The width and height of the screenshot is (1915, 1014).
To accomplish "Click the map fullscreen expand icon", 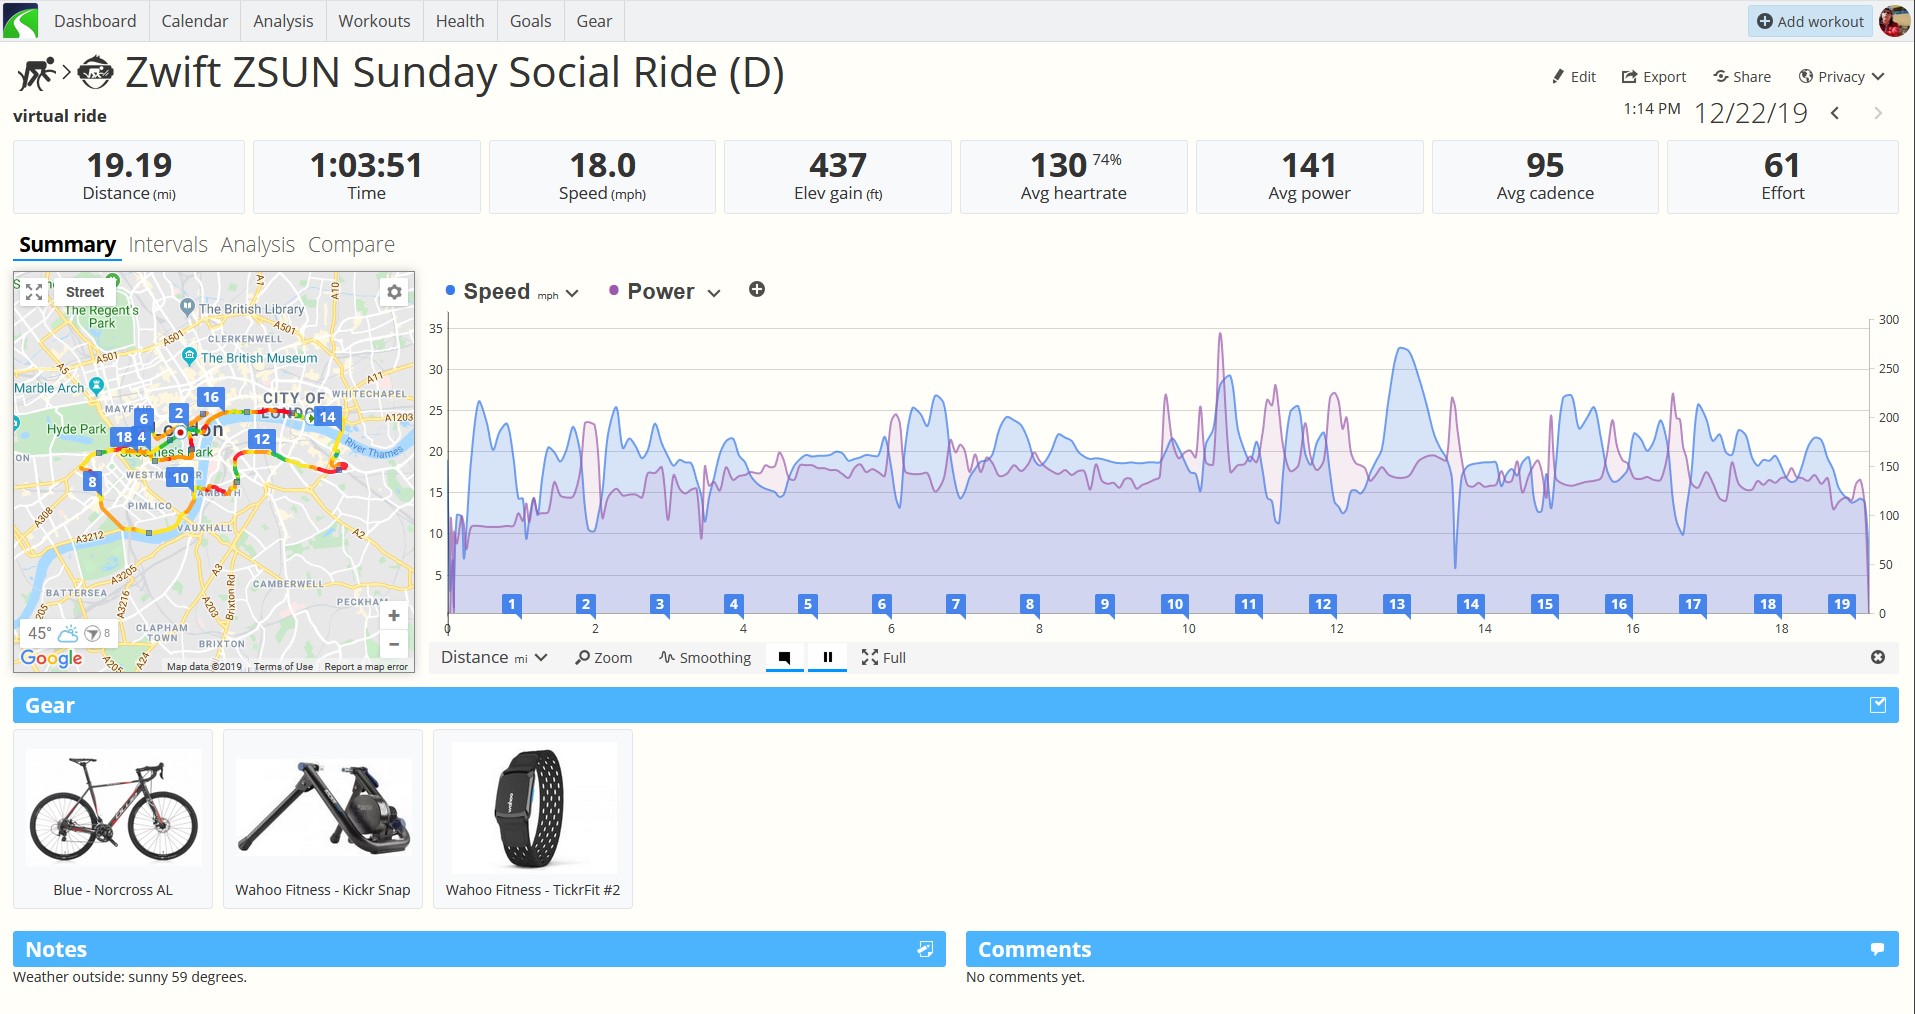I will [x=34, y=292].
